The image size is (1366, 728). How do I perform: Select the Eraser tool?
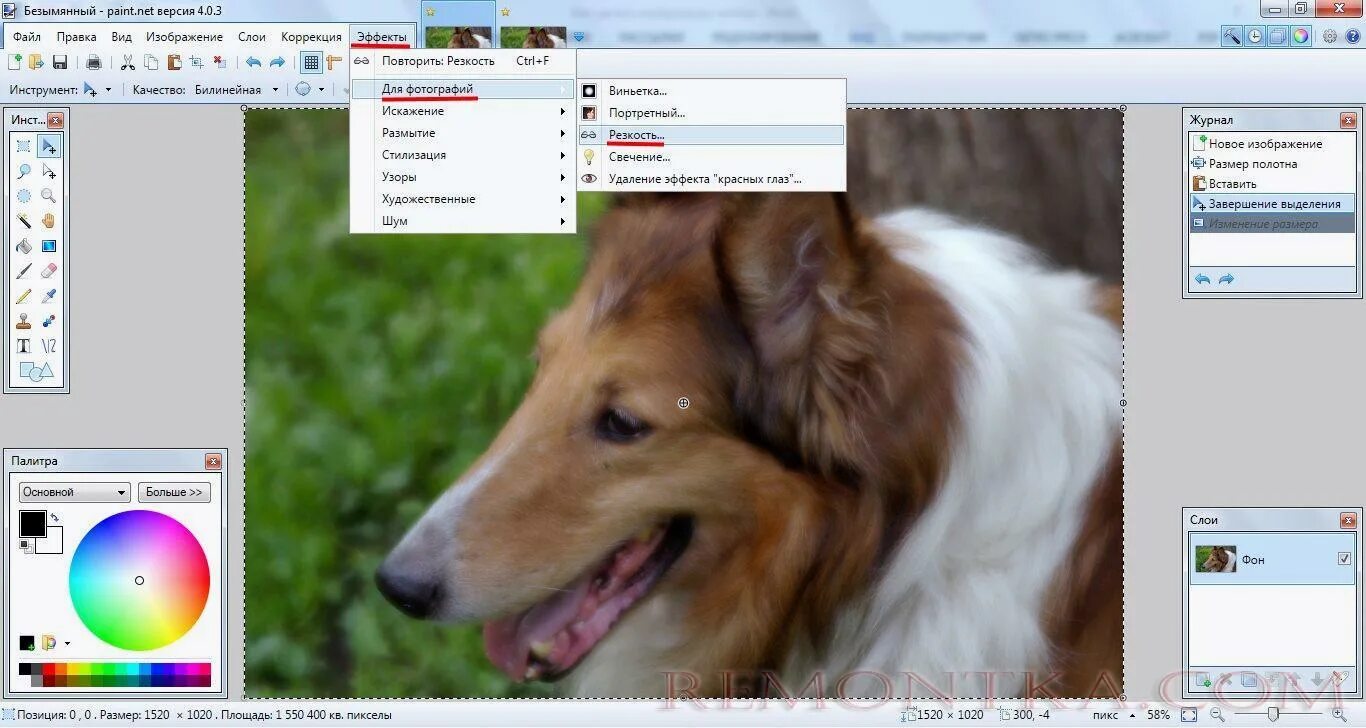pos(49,271)
